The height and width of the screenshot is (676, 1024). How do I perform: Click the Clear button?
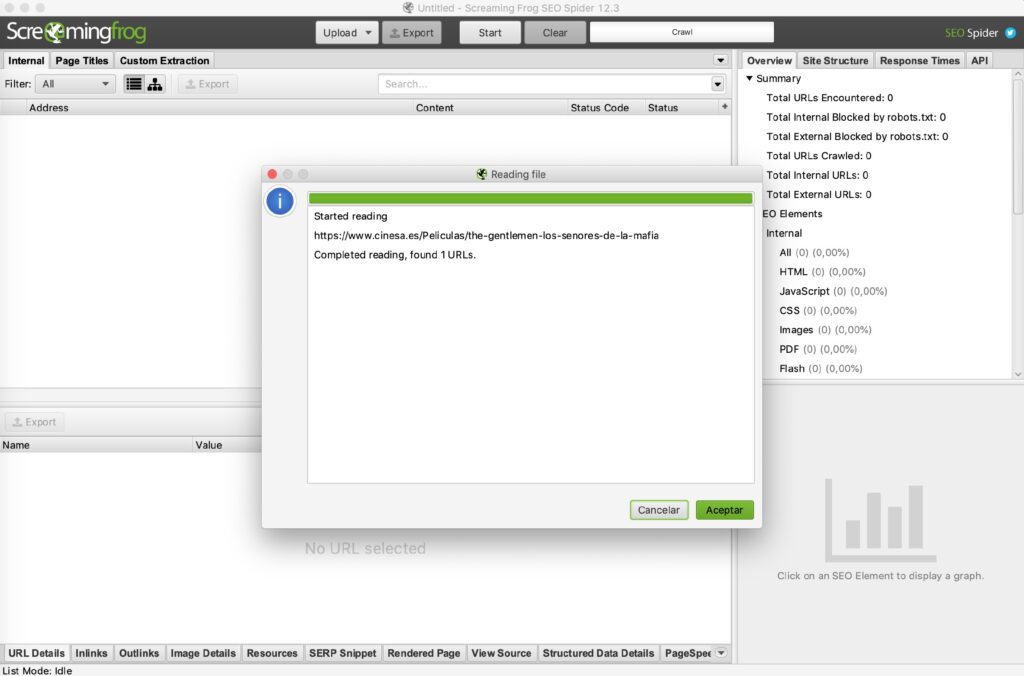(554, 32)
